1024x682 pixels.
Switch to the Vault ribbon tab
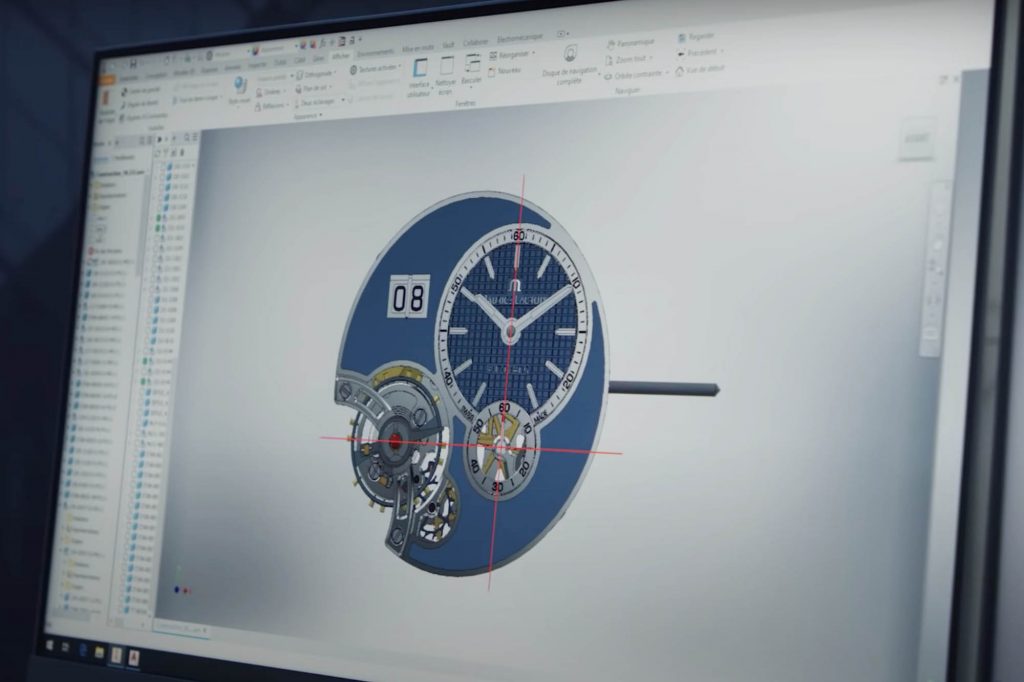(448, 45)
